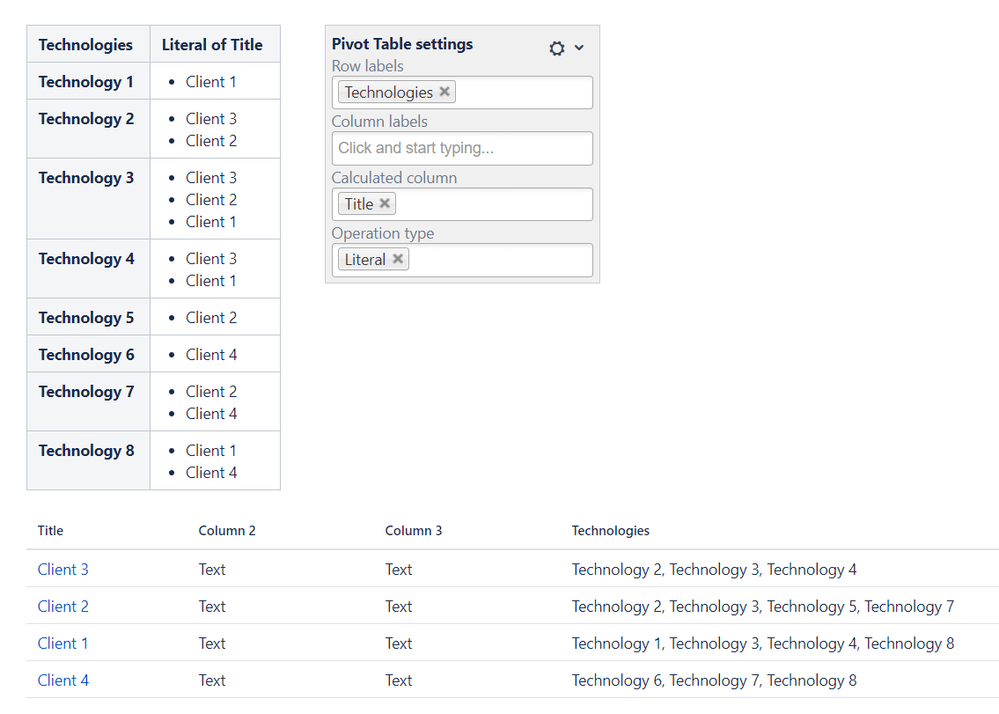The width and height of the screenshot is (999, 714).
Task: Click the Column 2 header
Action: point(227,531)
